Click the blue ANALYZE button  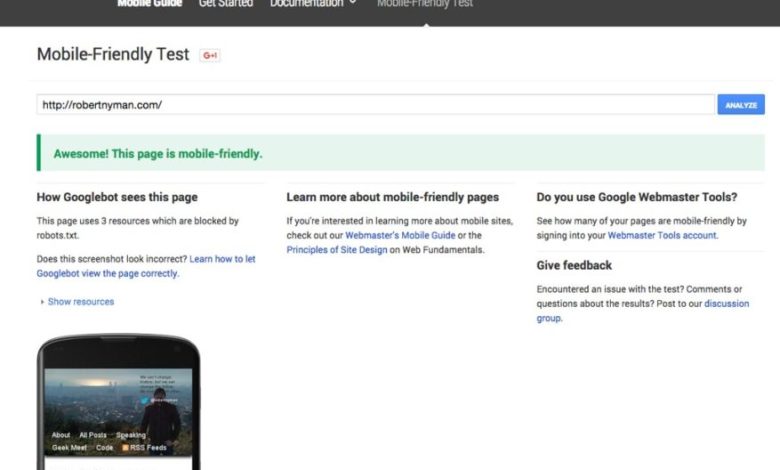pyautogui.click(x=741, y=105)
